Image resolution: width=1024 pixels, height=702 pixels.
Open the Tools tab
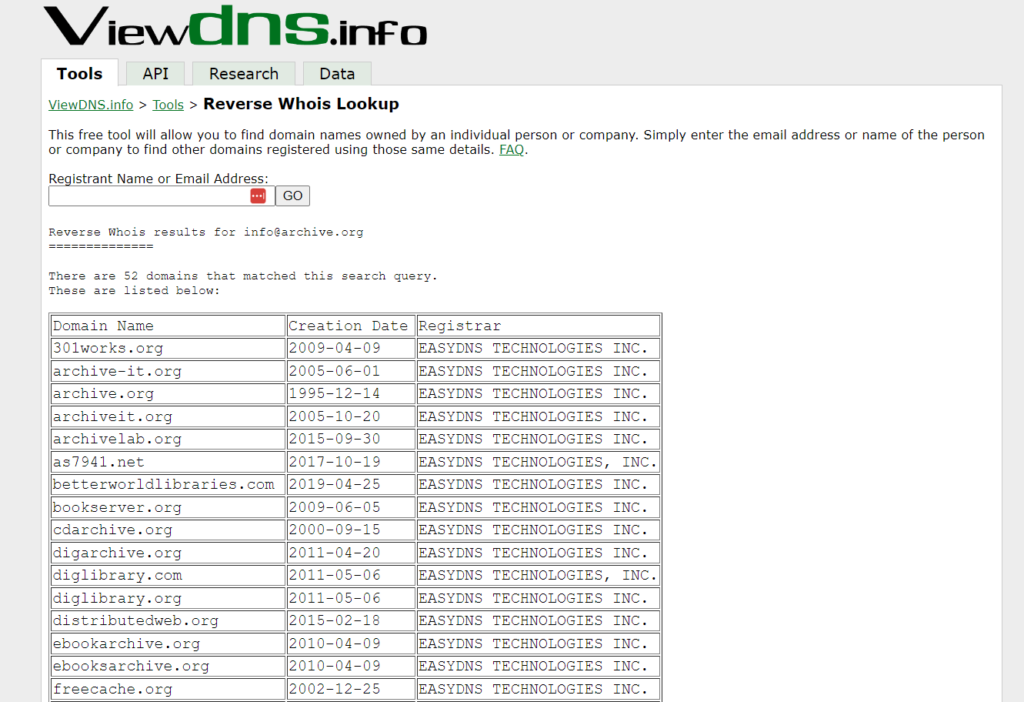80,74
